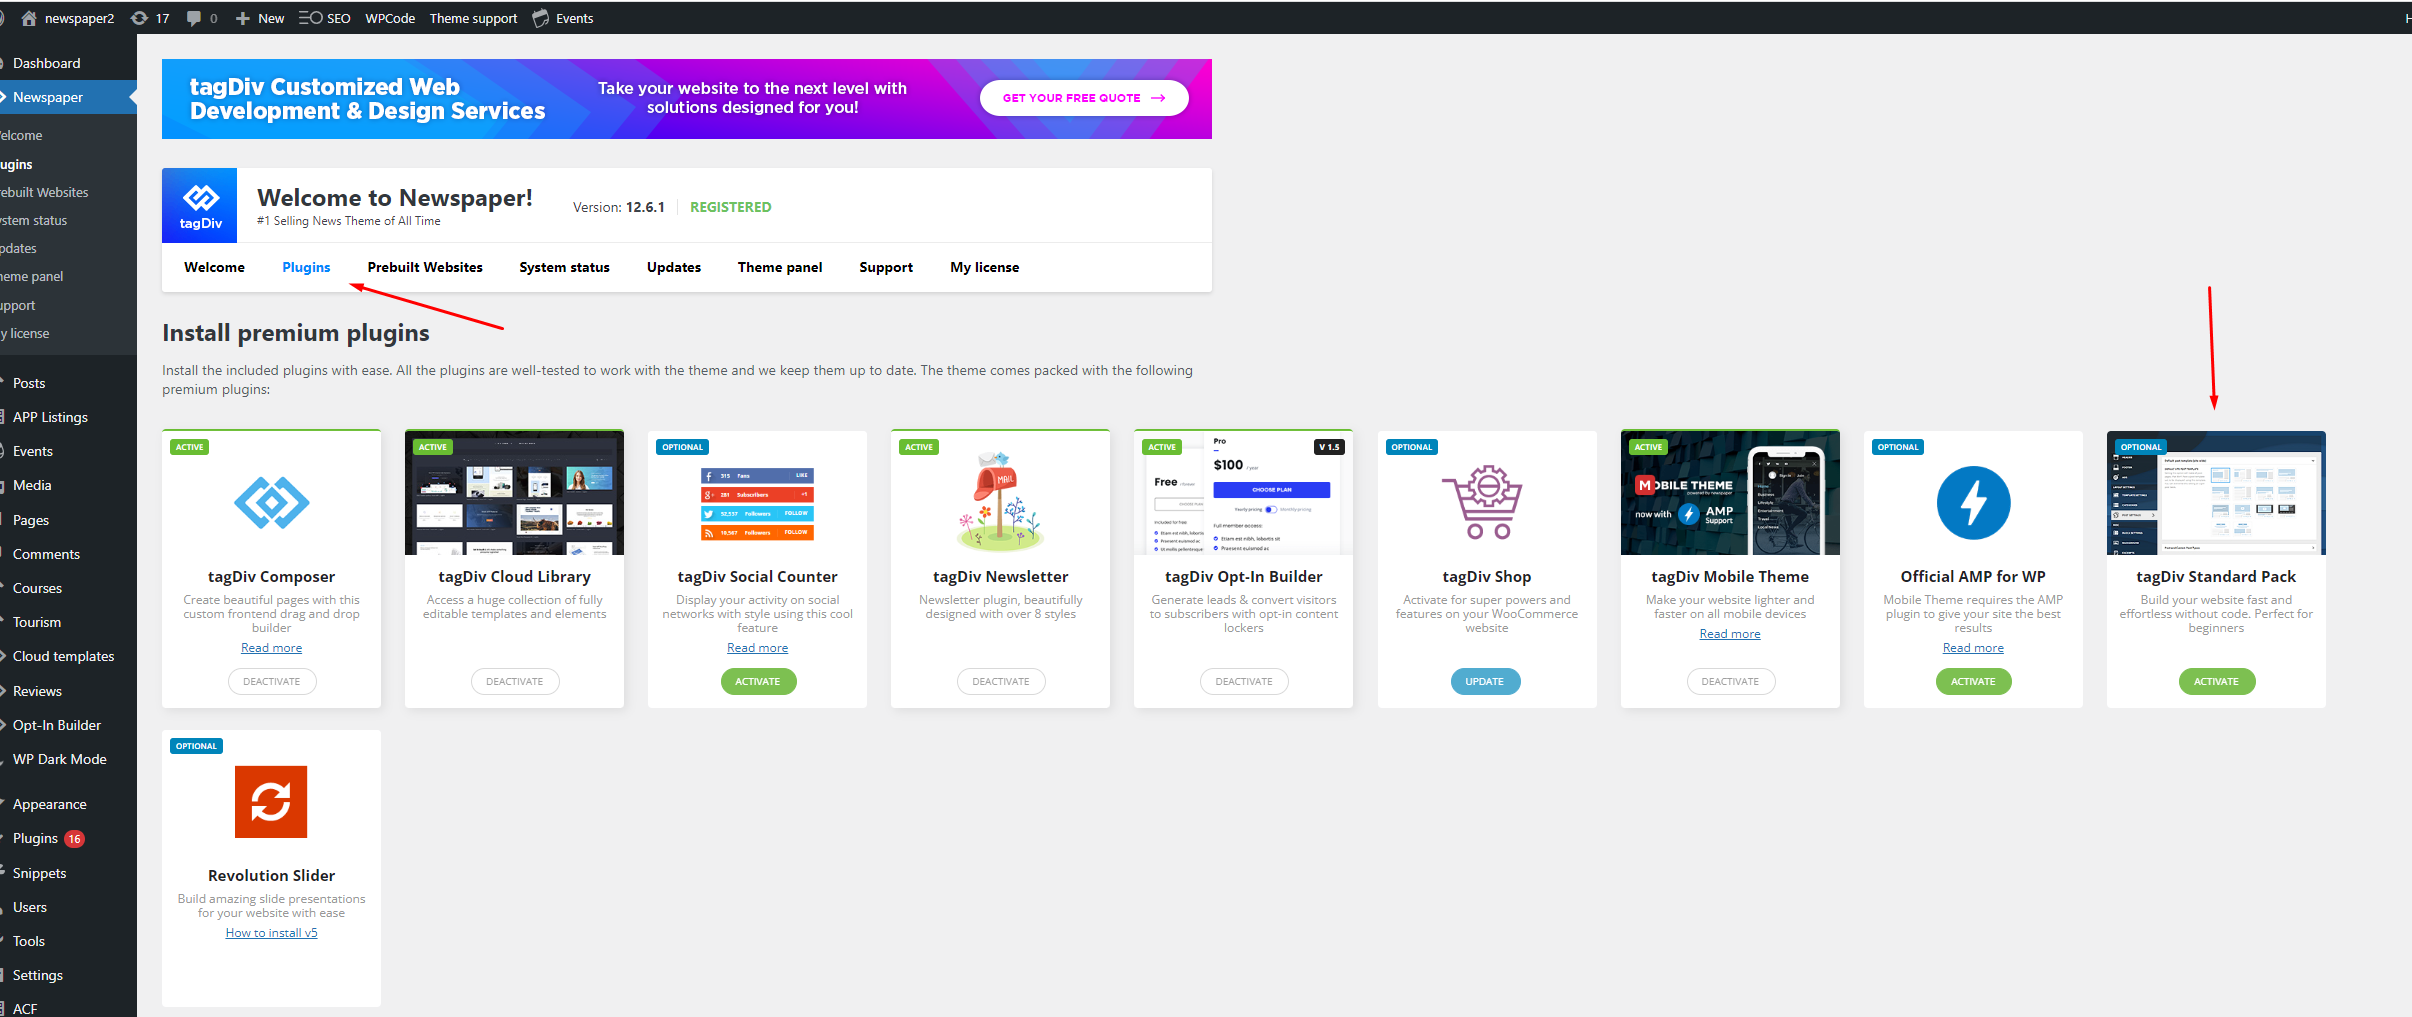Deactivate the tagDiv Newsletter plugin
2412x1017 pixels.
1000,681
